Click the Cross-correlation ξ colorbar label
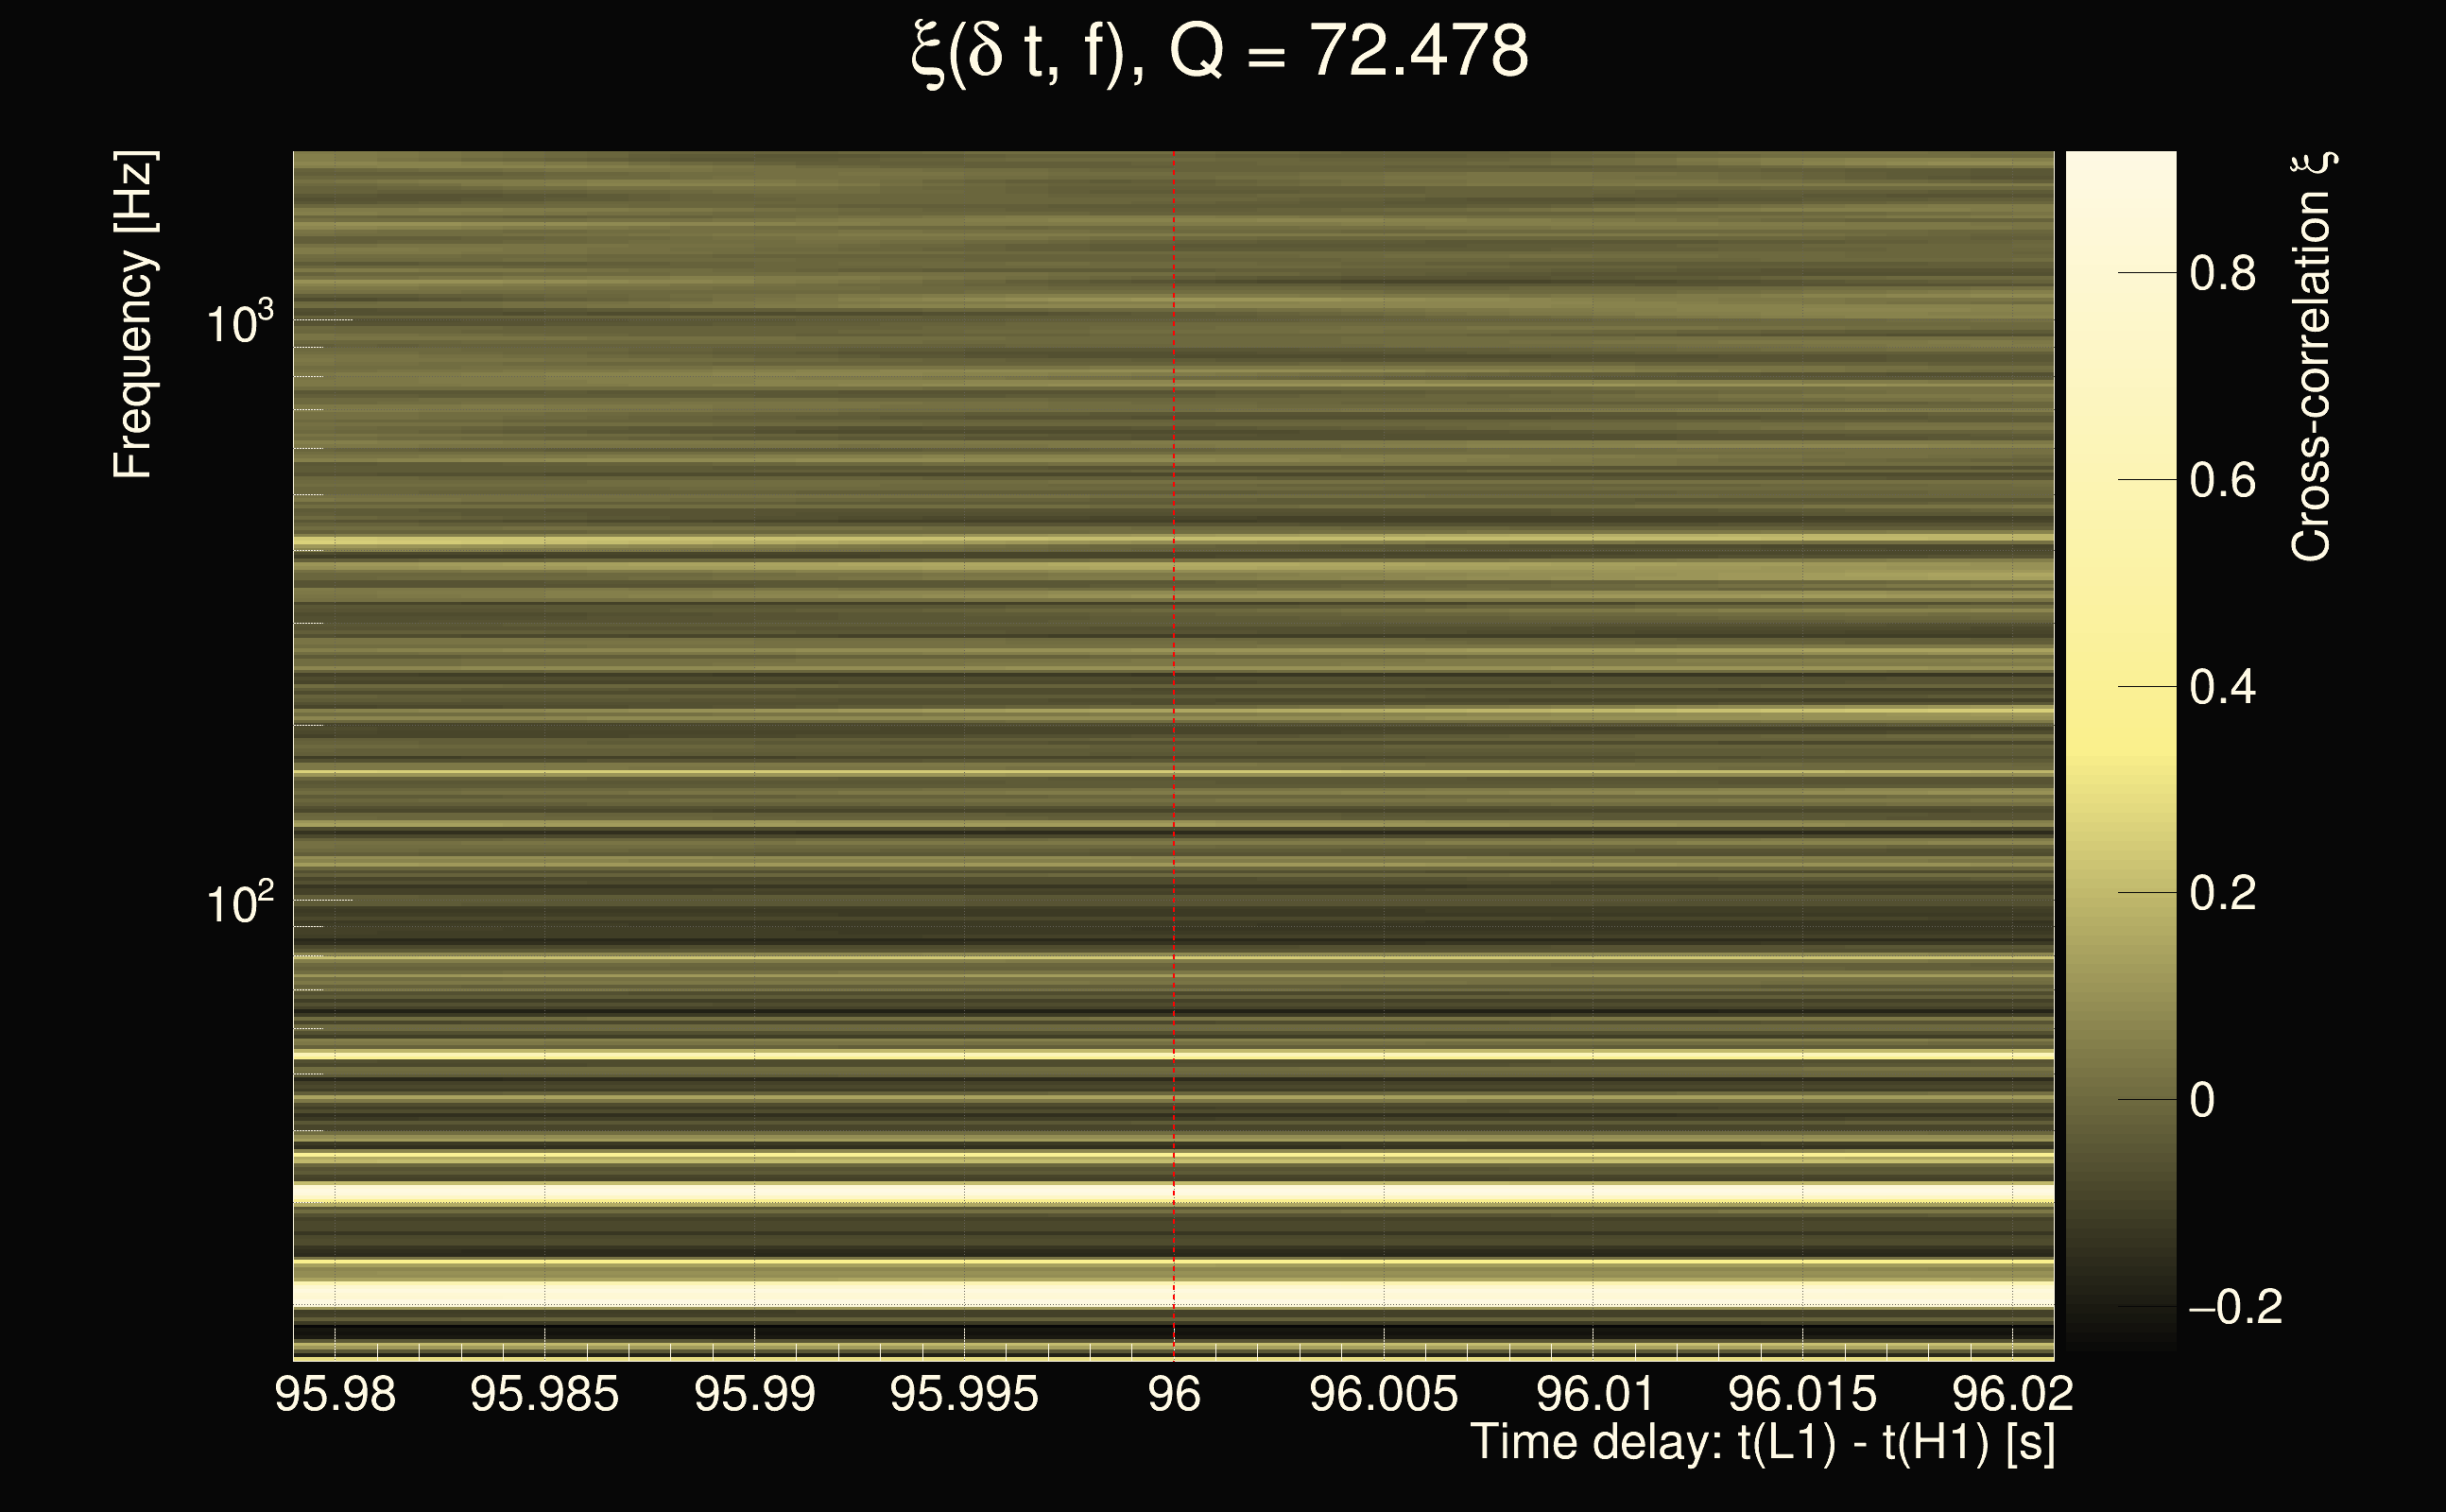Screen dimensions: 2446x1512 coord(2312,357)
